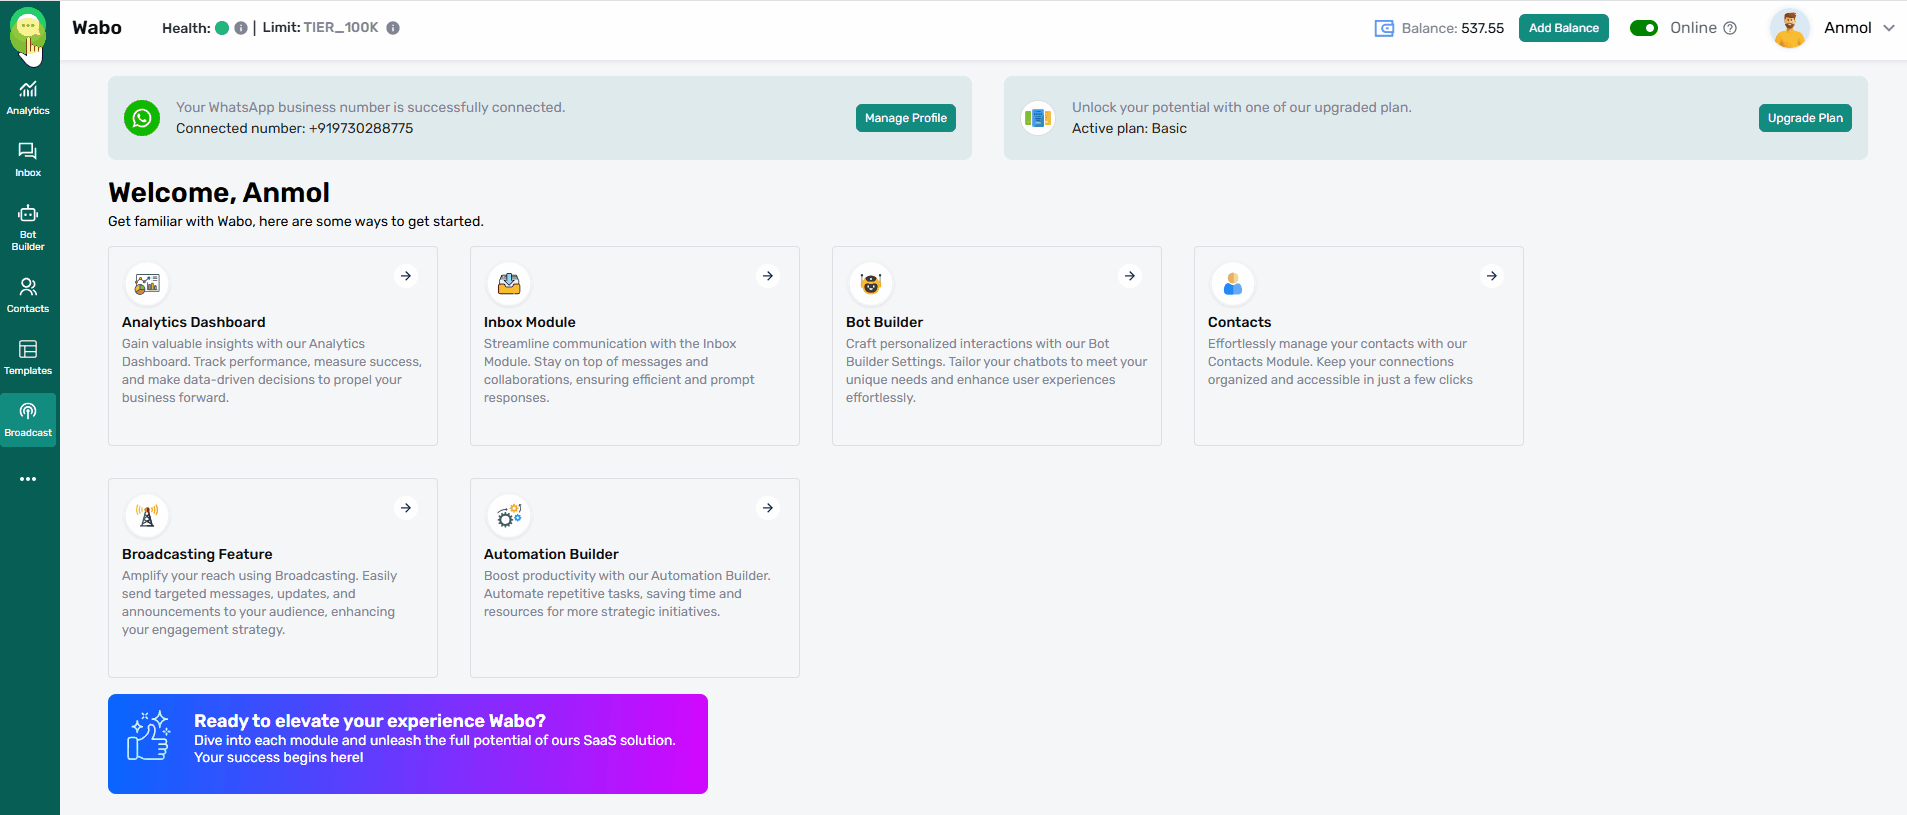Viewport: 1907px width, 815px height.
Task: Open Analytics from the sidebar
Action: point(28,98)
